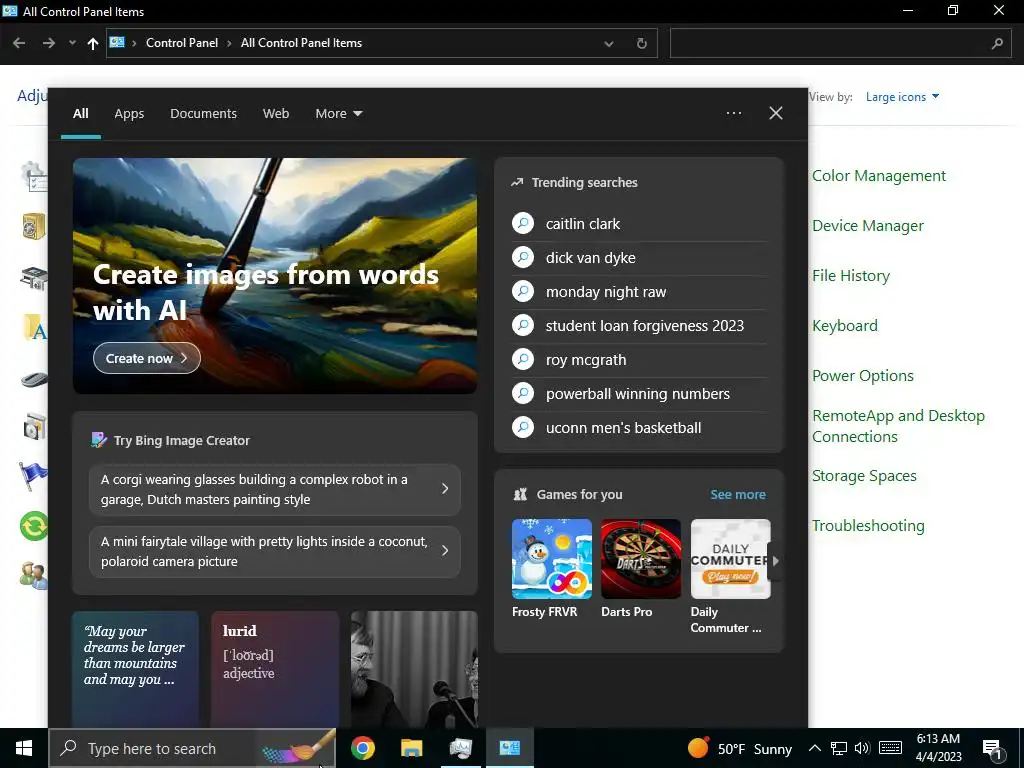1024x768 pixels.
Task: Go forward in Control Panel
Action: (49, 43)
